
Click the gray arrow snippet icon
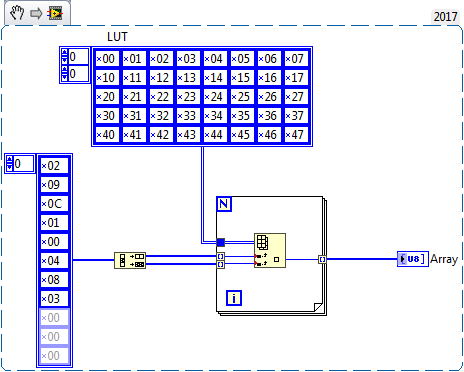click(x=36, y=14)
